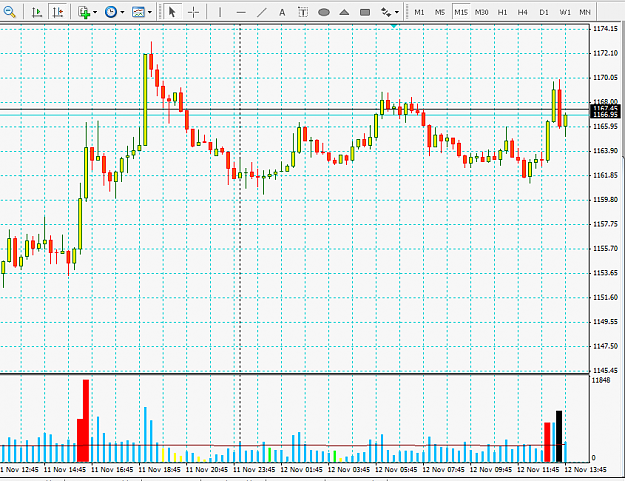Click the 1163.90 price axis label
The width and height of the screenshot is (625, 481).
[x=605, y=151]
